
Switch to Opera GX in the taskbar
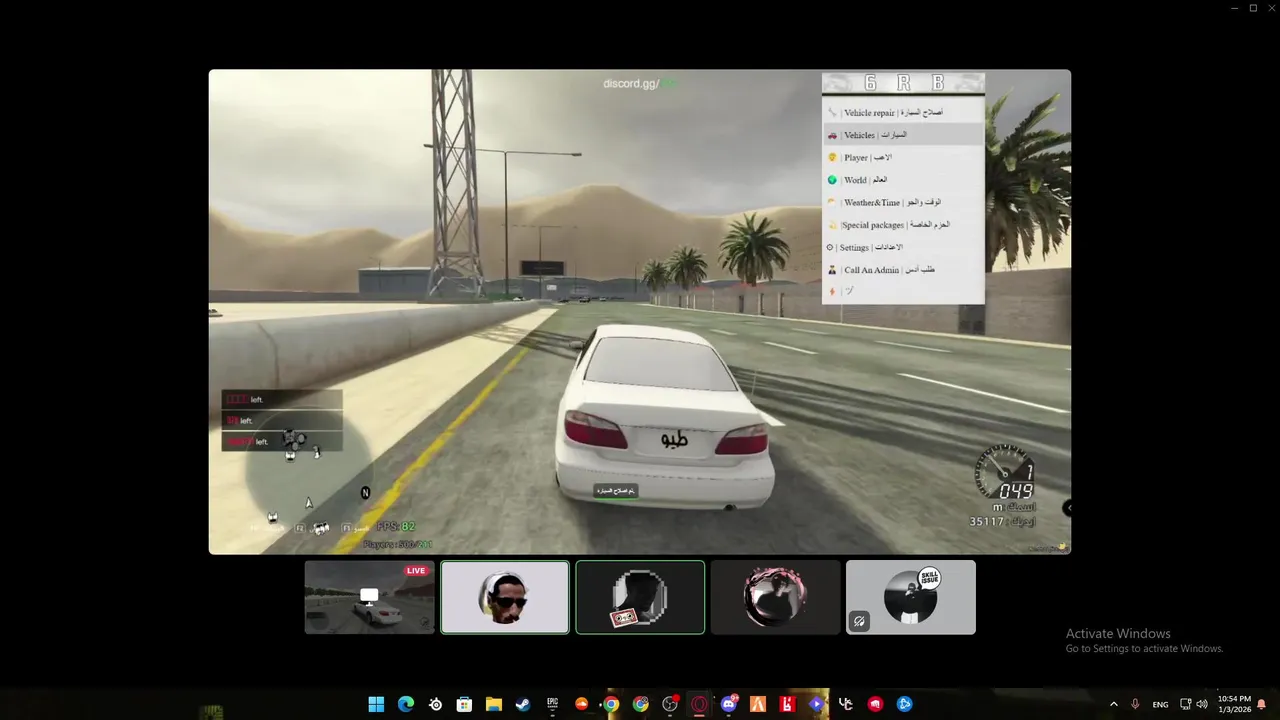tap(699, 704)
